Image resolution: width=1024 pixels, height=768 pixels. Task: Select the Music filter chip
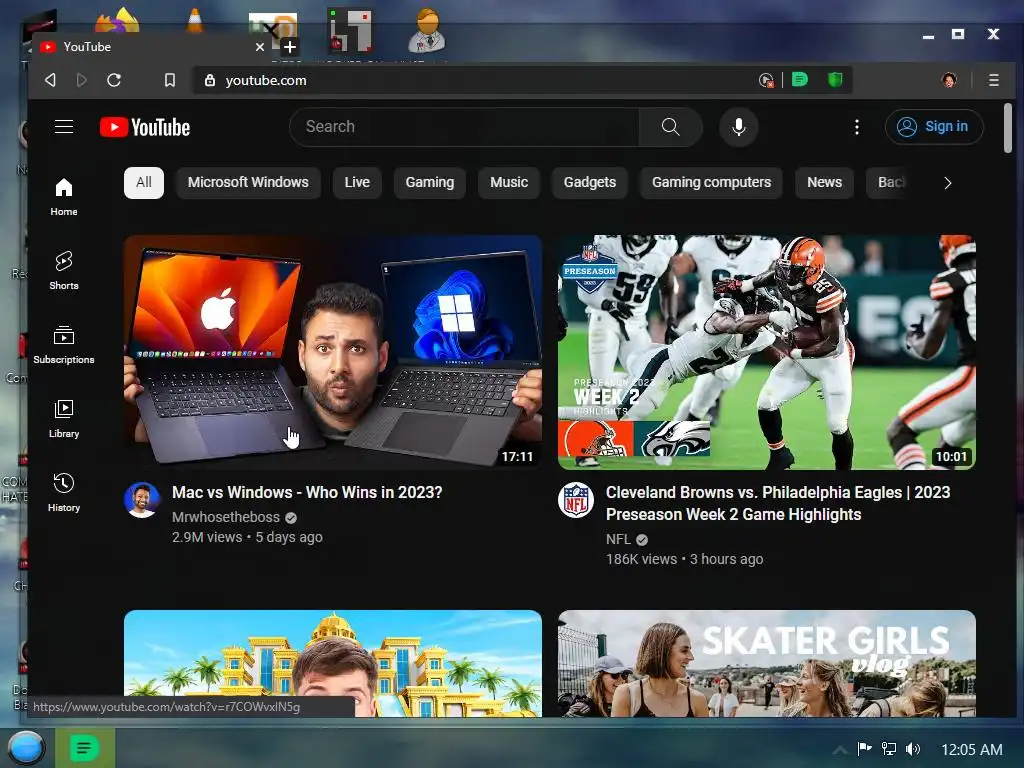click(509, 182)
